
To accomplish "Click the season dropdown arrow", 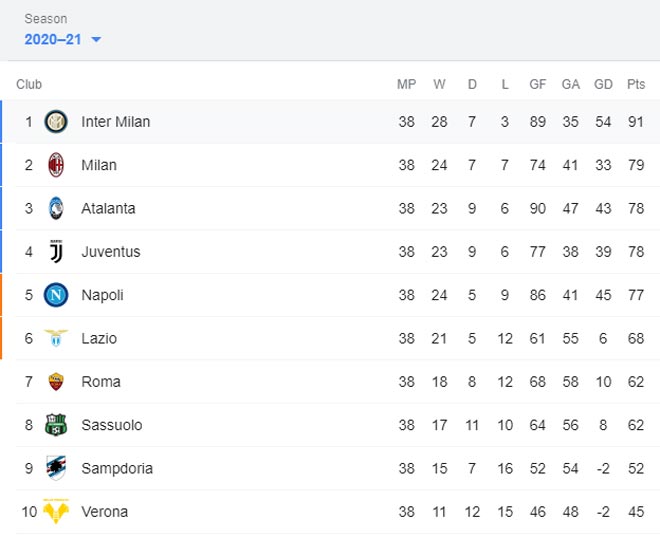I will [x=96, y=40].
